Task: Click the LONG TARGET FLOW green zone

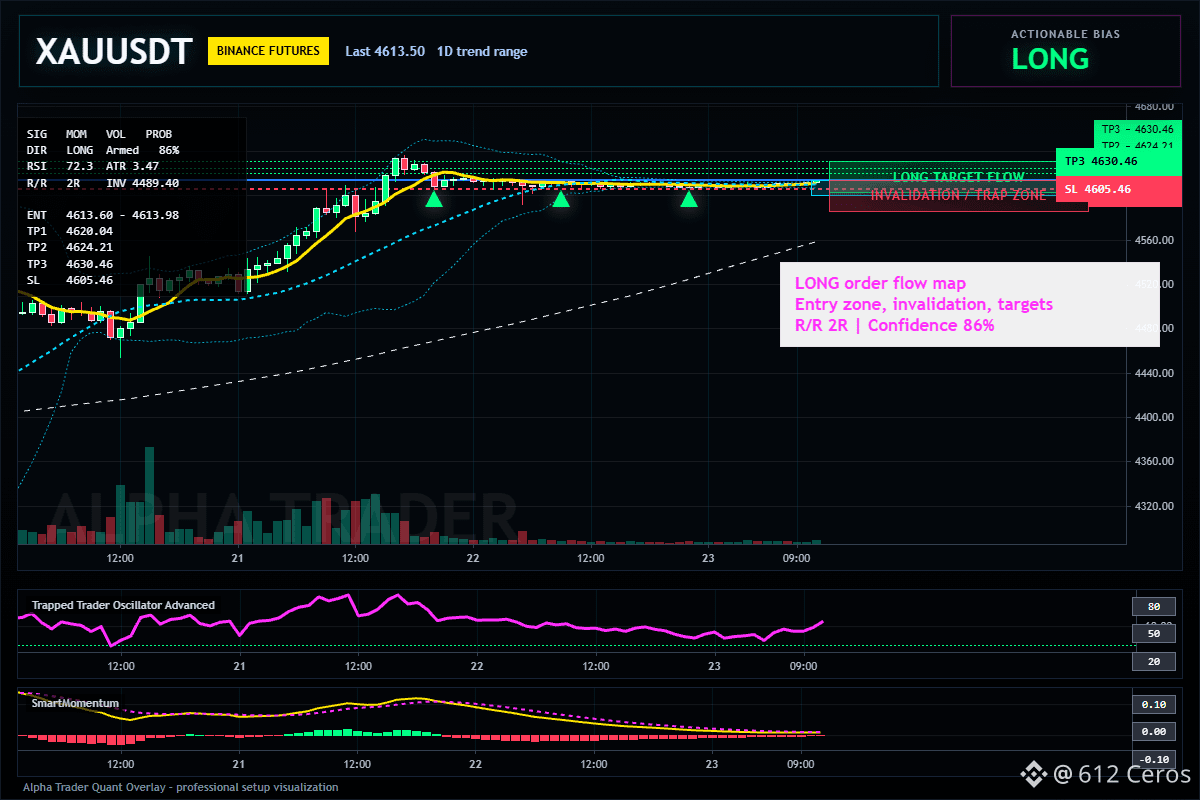Action: pos(958,177)
